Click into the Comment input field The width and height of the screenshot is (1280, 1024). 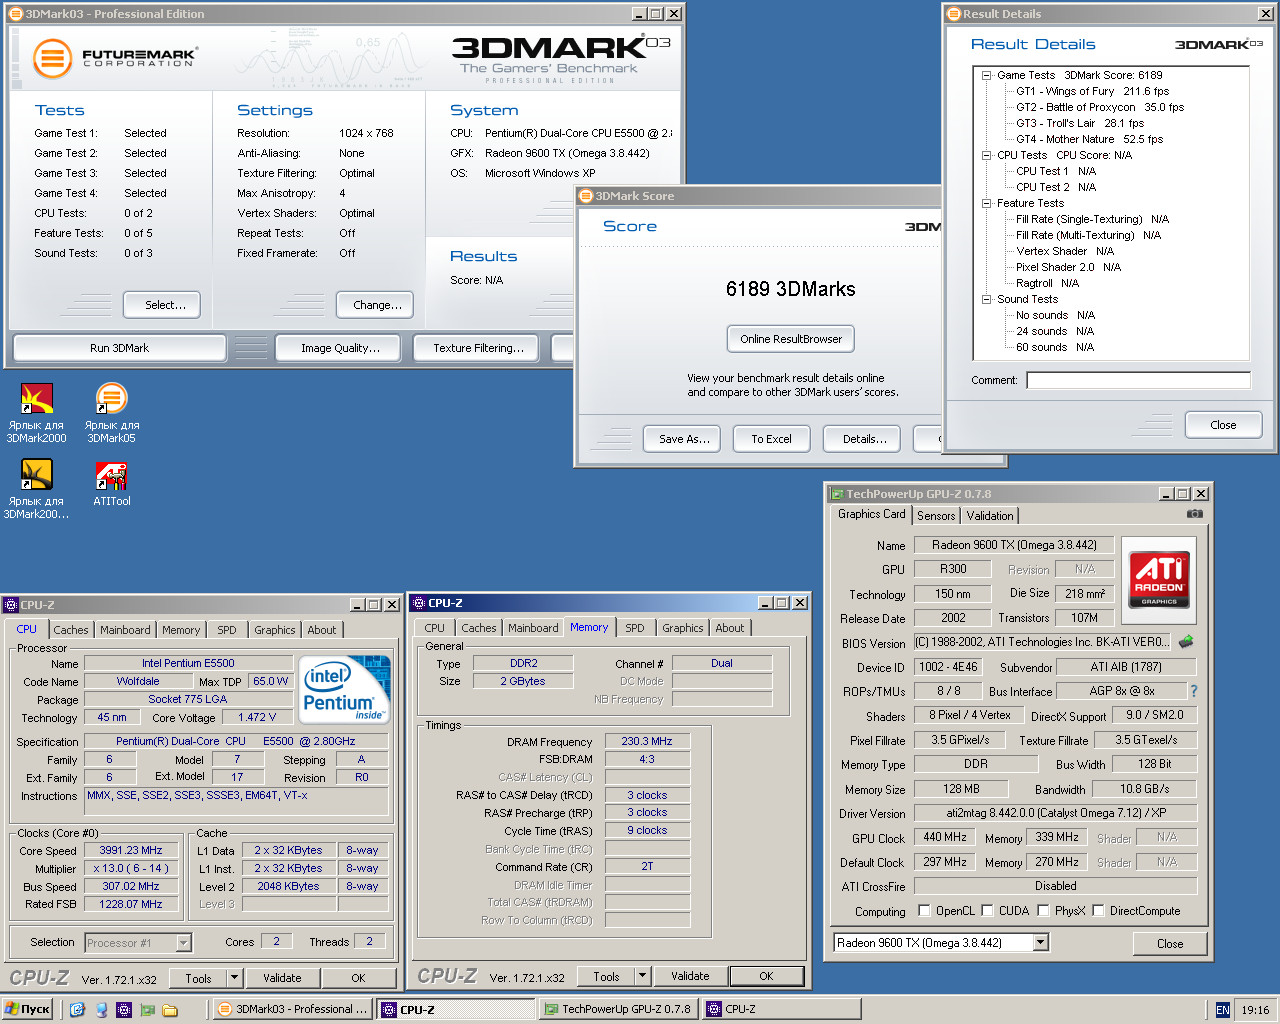[x=1138, y=380]
